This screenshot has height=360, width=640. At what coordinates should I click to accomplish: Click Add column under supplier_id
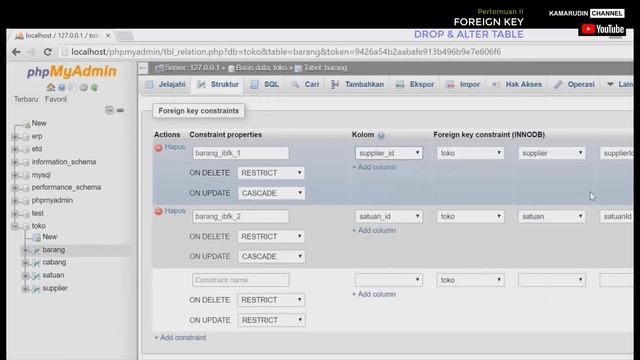click(374, 167)
